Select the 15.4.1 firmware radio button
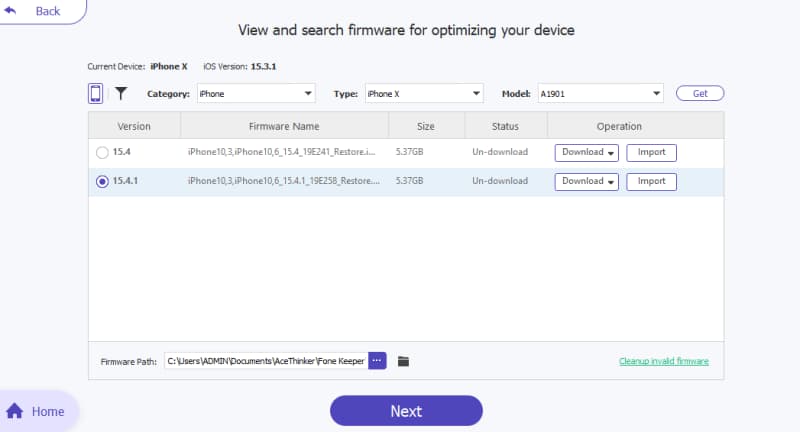Screen dimensions: 800x432 [102, 181]
